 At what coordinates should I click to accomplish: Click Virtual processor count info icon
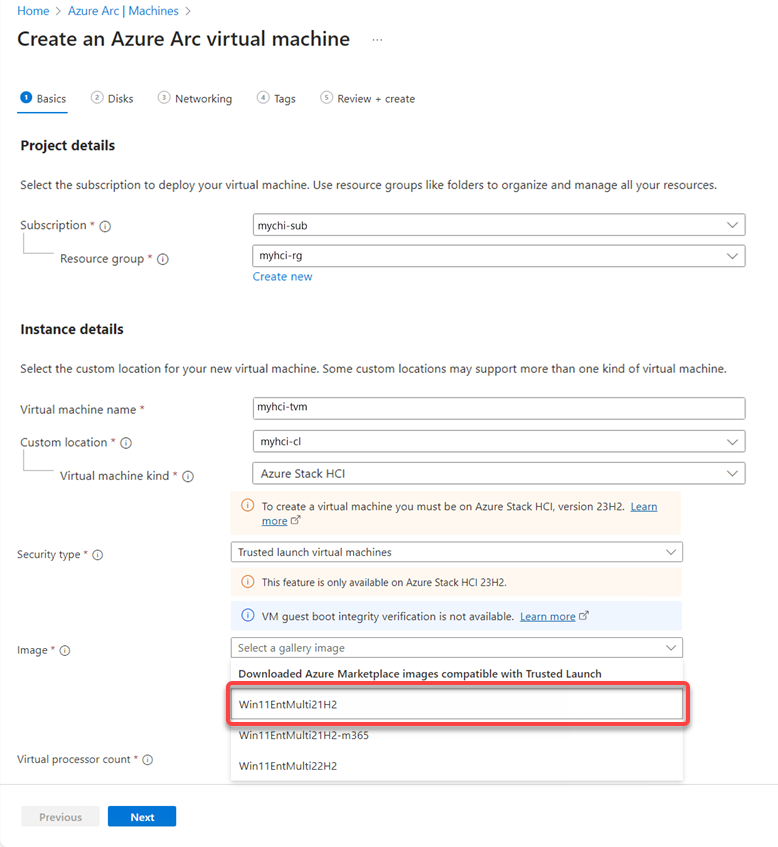coord(147,759)
